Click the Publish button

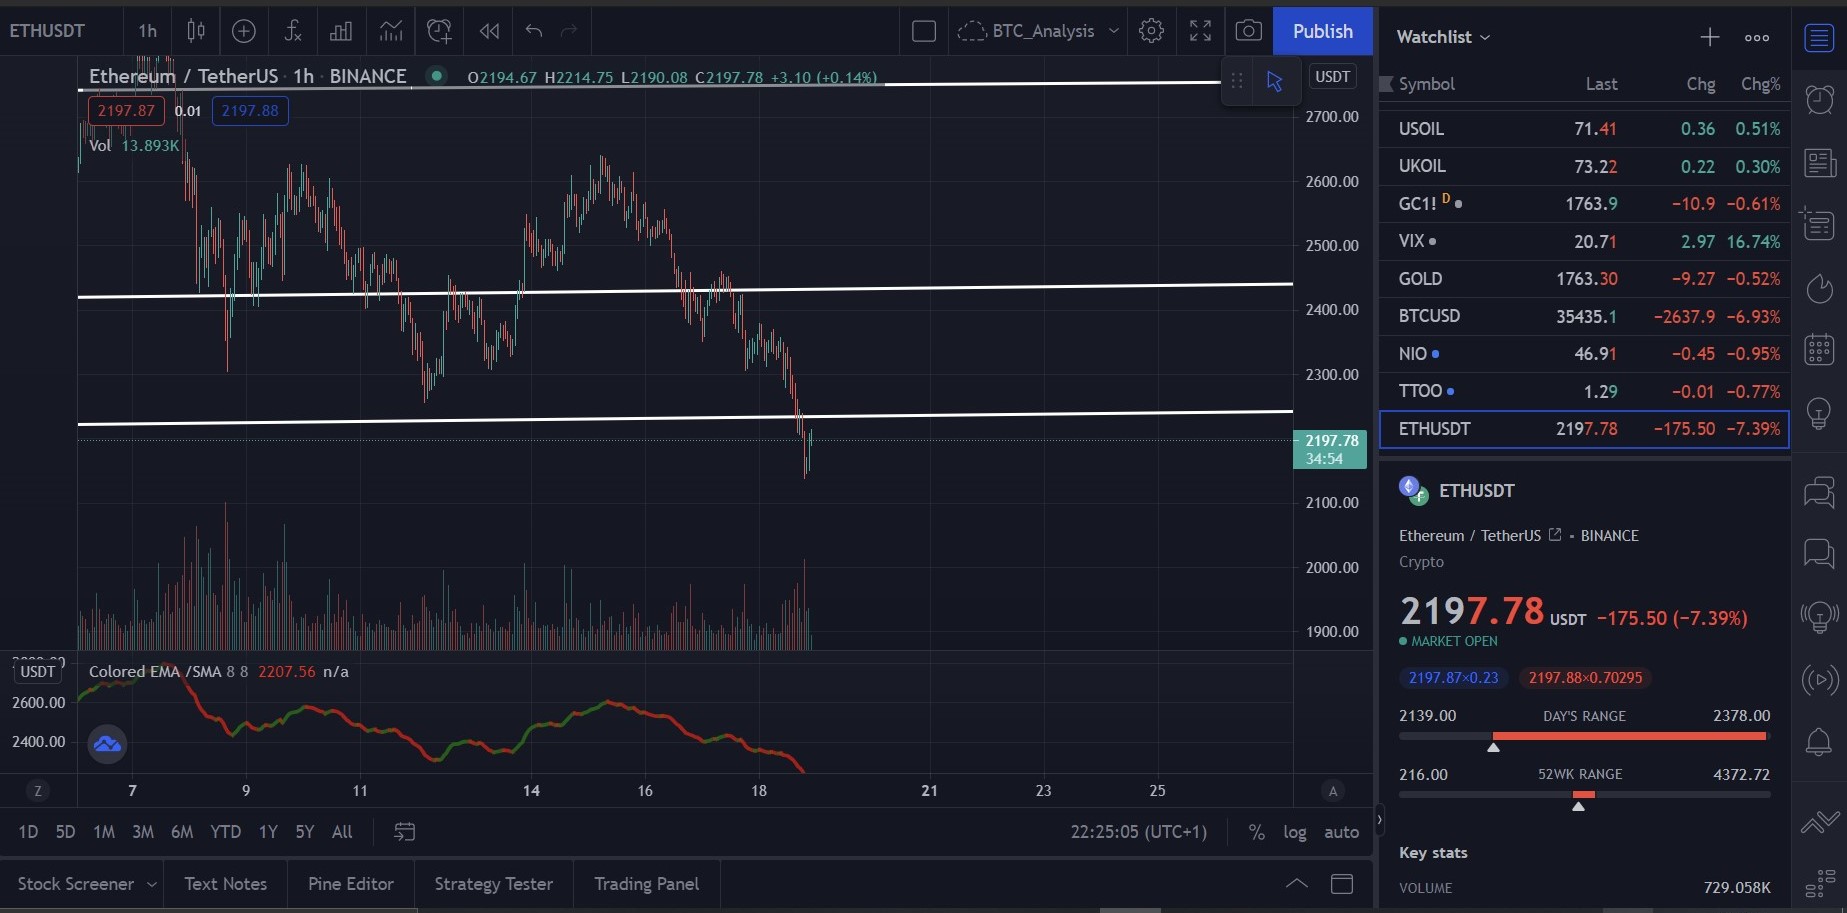pyautogui.click(x=1323, y=31)
